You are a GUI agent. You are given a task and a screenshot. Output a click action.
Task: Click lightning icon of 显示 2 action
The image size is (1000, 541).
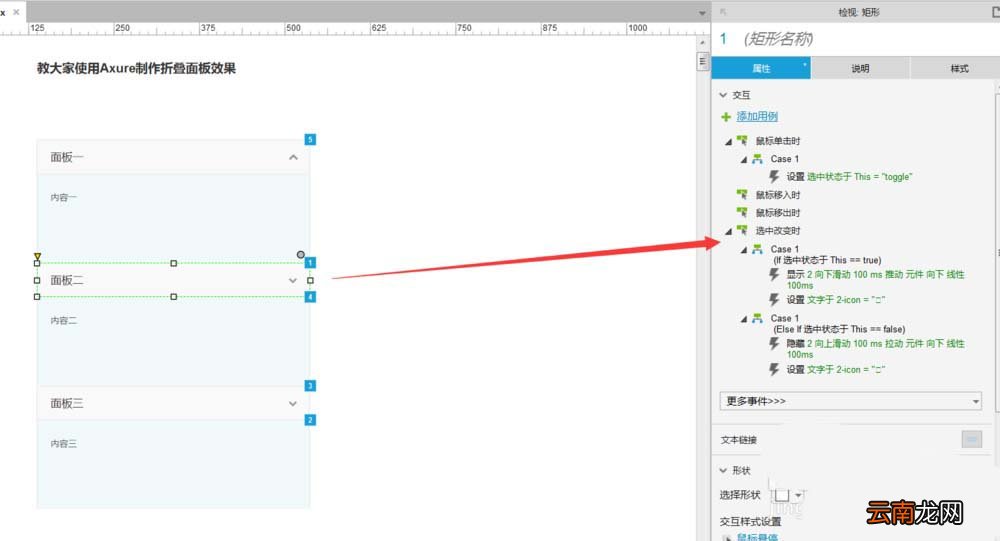774,274
